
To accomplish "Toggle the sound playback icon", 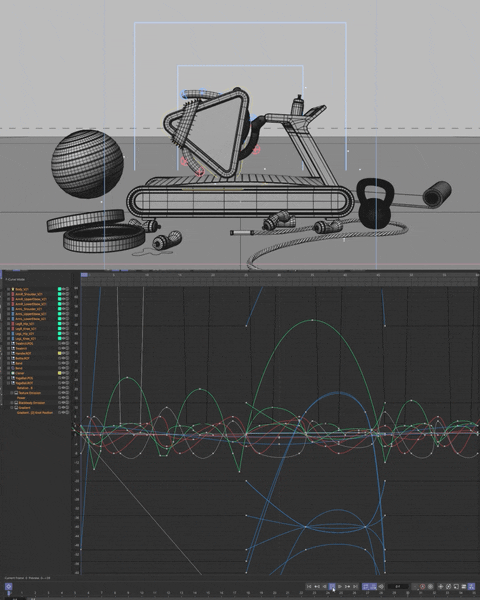I will pos(381,586).
